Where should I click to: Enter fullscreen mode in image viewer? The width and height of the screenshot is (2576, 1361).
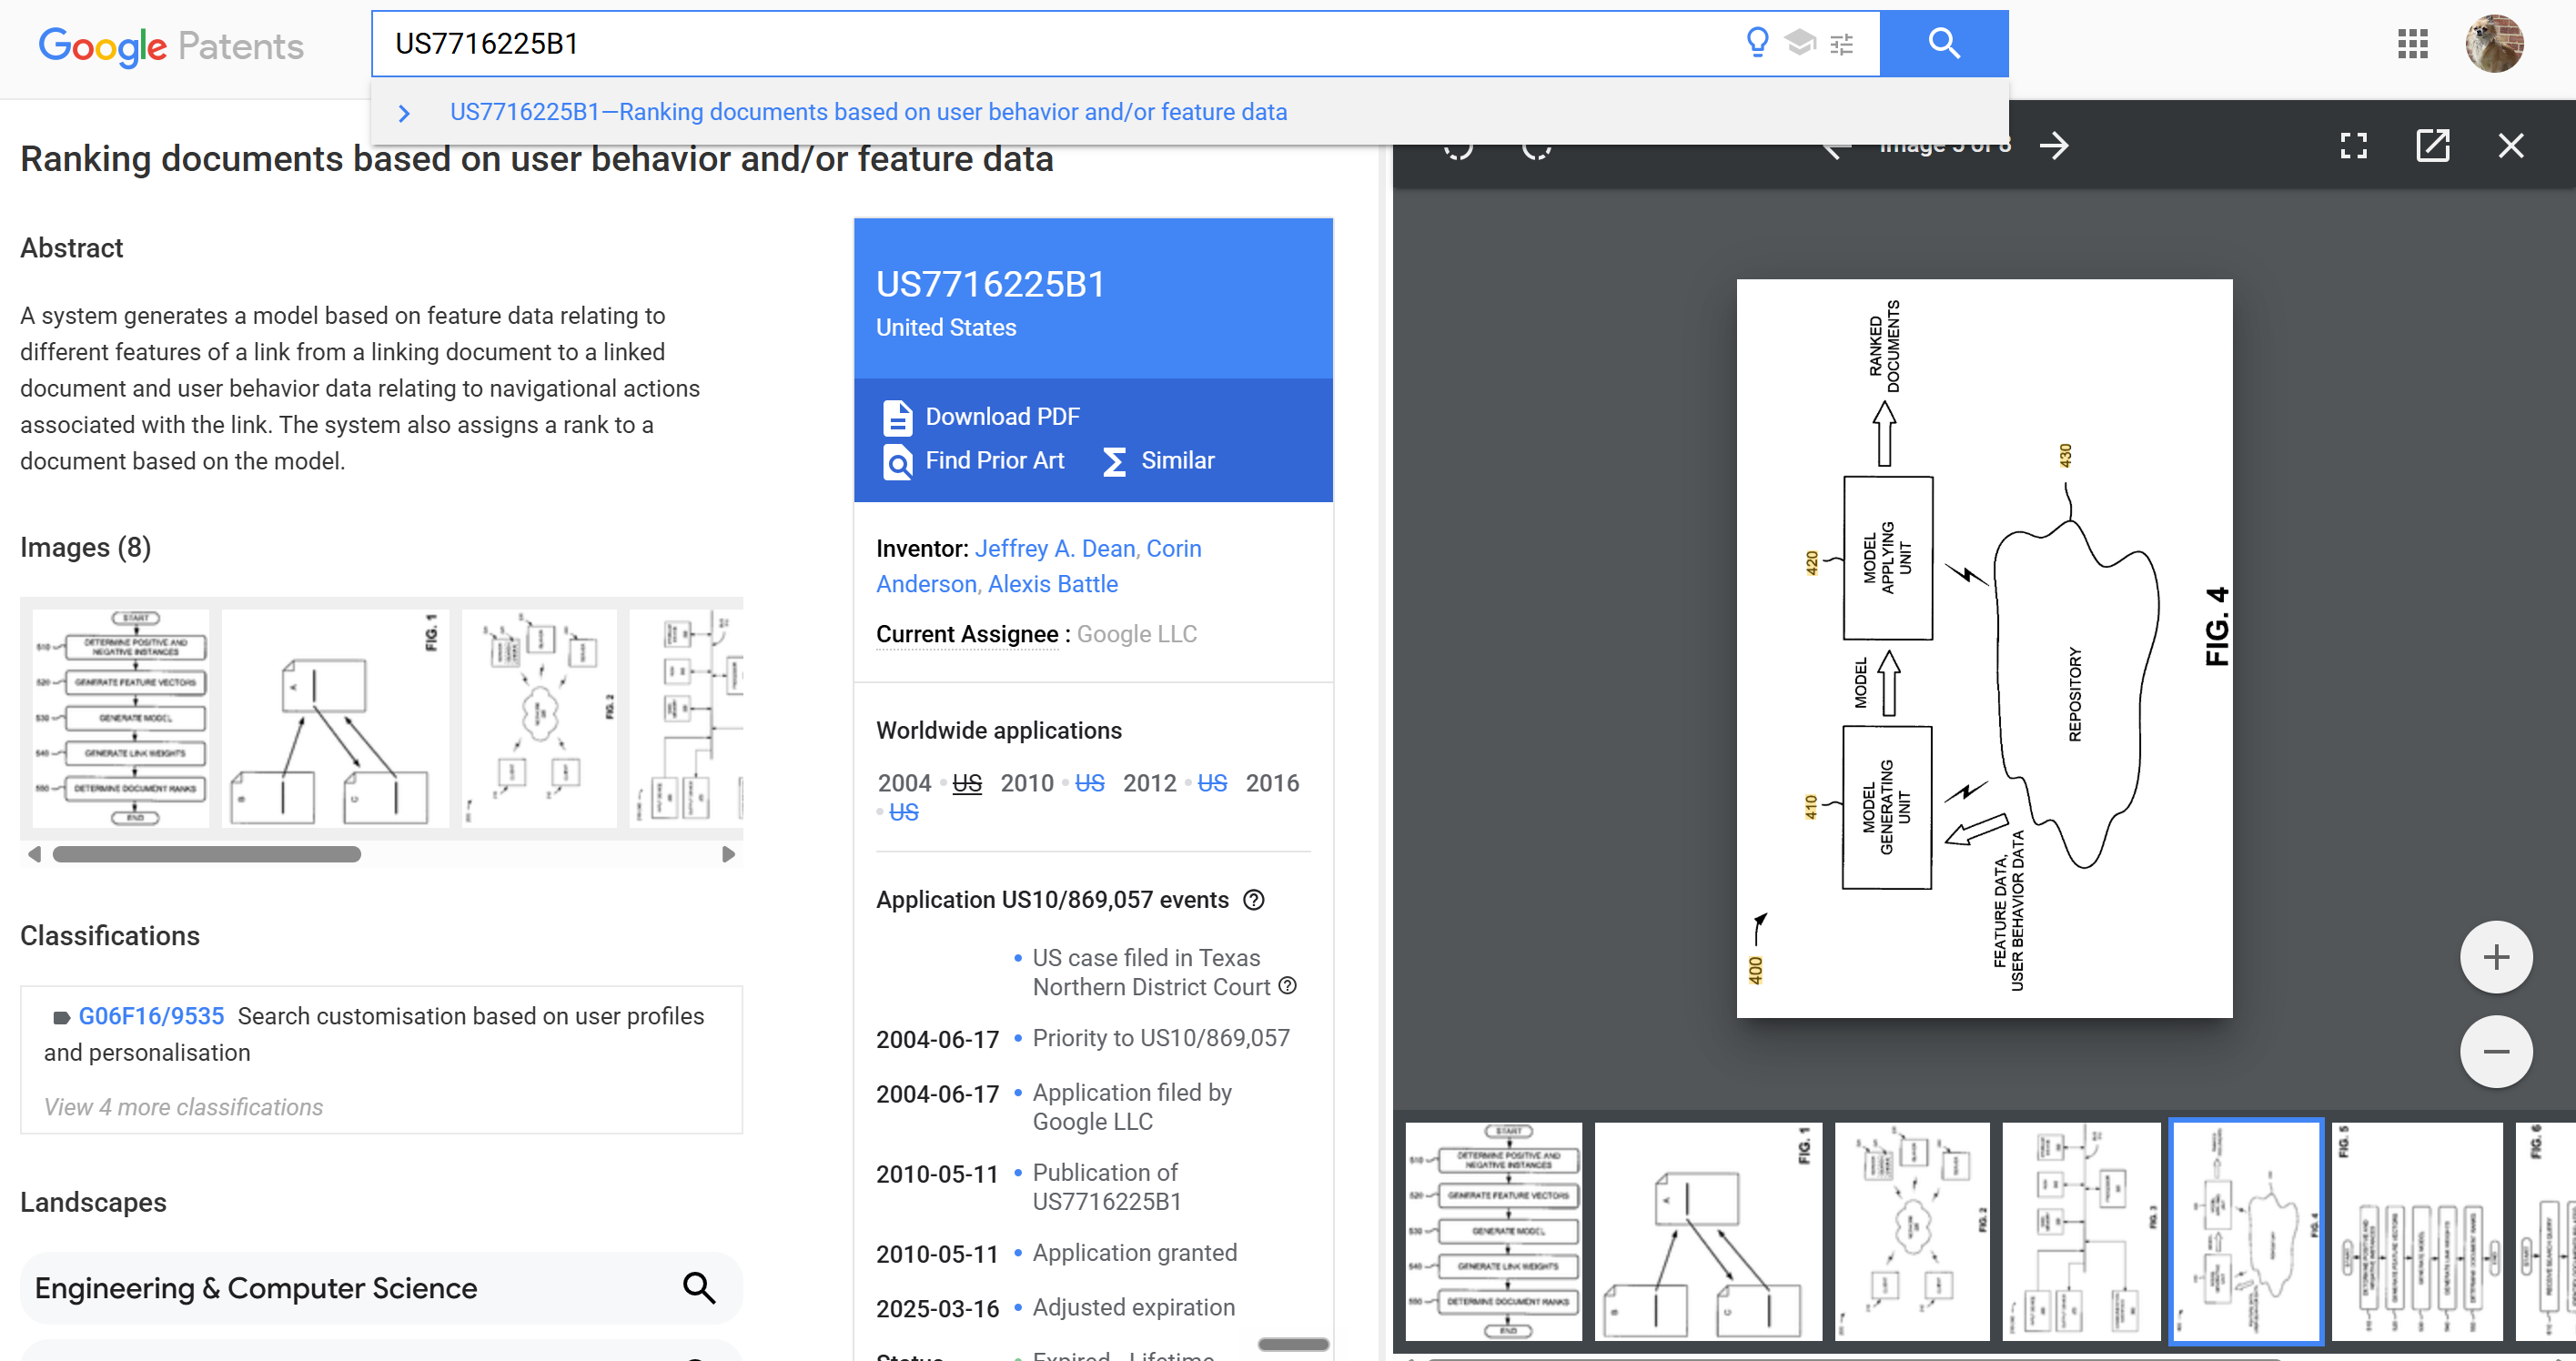tap(2354, 146)
